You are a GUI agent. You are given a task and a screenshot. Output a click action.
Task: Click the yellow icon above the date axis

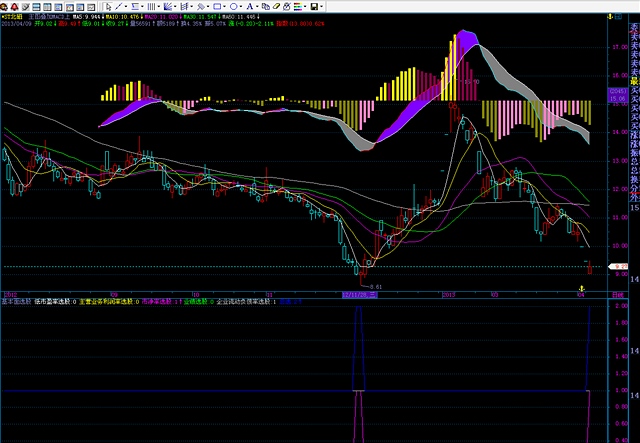(582, 289)
